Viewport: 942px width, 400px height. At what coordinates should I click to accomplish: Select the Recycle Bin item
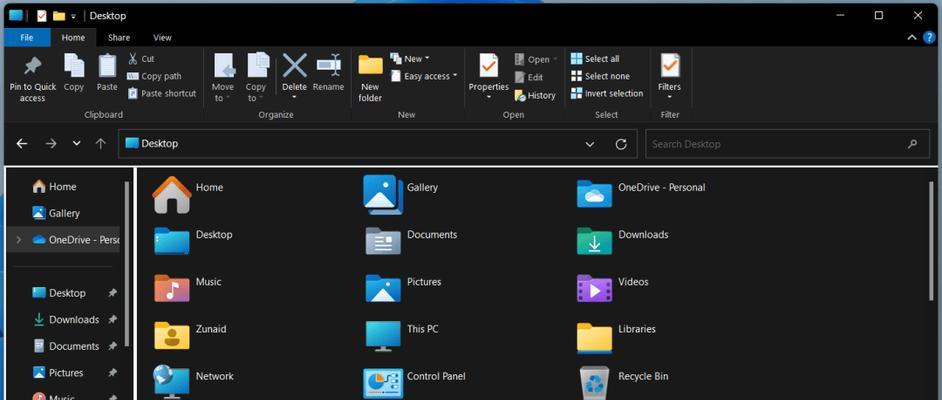point(622,381)
